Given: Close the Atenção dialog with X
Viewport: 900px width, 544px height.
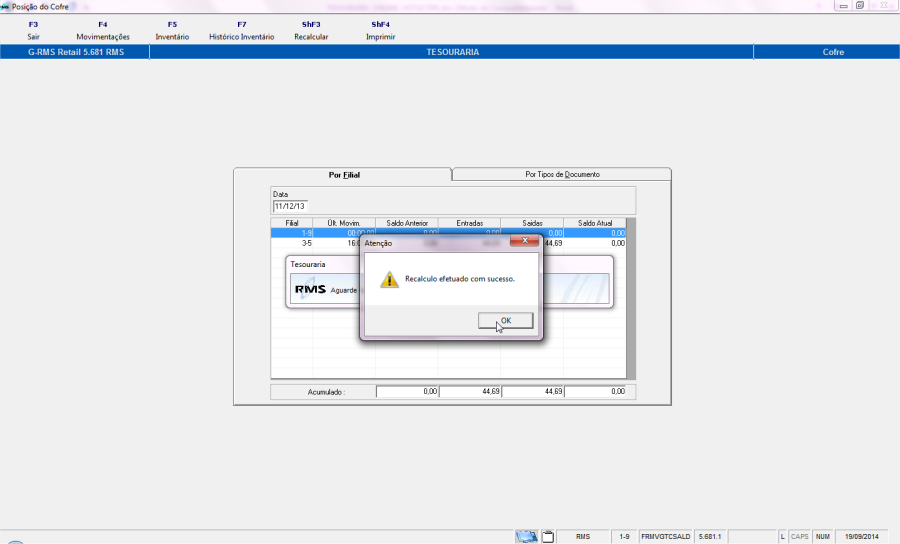Looking at the screenshot, I should point(524,241).
